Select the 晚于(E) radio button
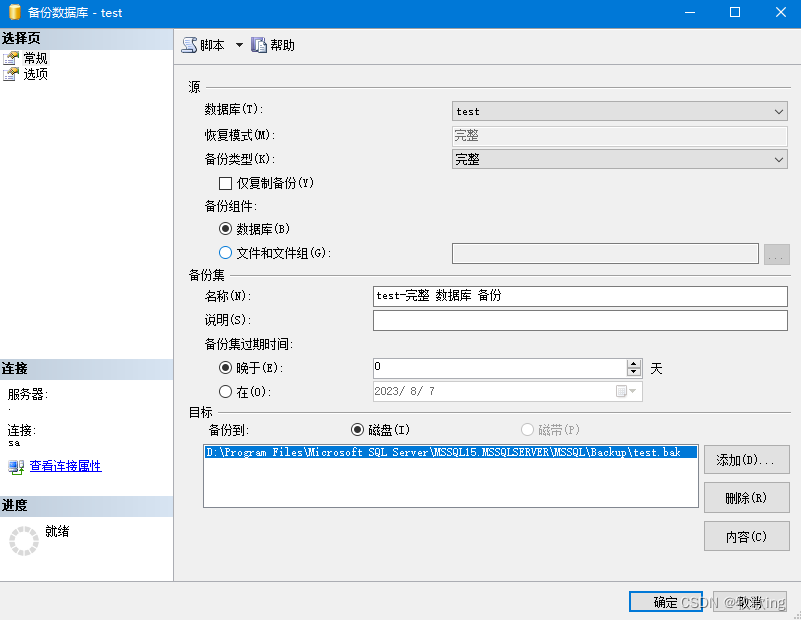The image size is (801, 620). (x=225, y=368)
